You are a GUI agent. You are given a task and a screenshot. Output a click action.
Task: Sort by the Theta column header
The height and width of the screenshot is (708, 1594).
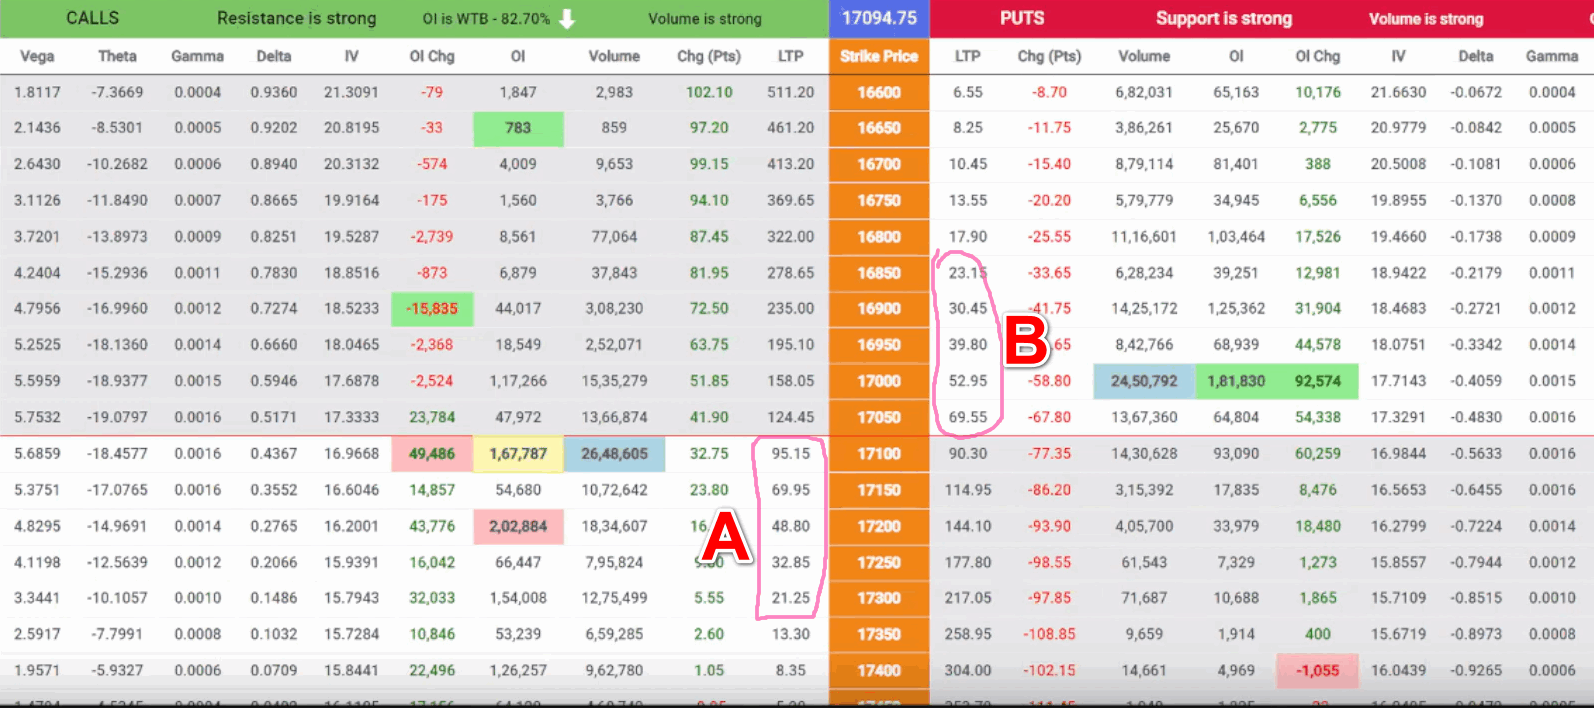click(x=117, y=56)
